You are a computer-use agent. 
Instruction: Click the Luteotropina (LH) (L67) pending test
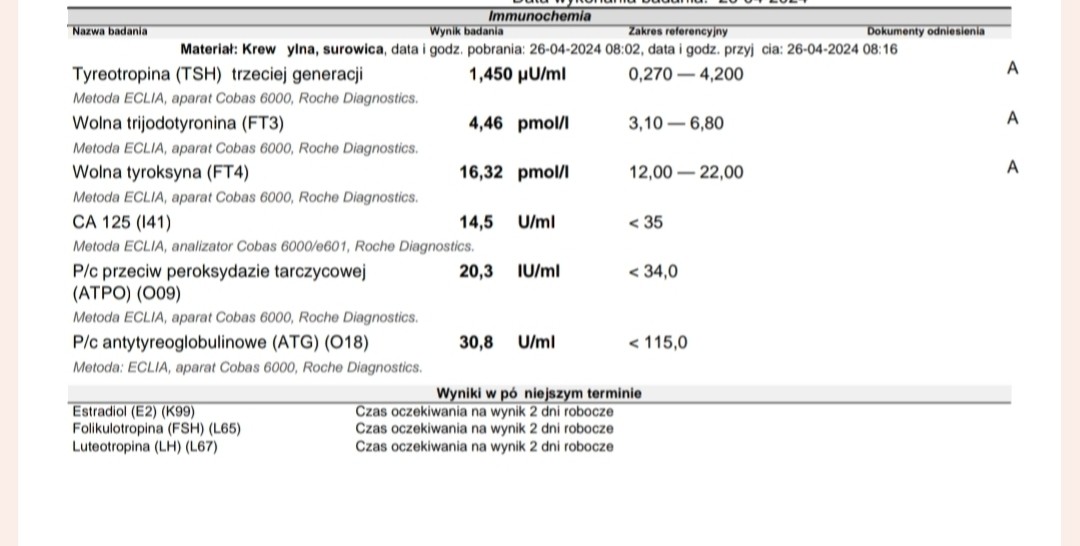(145, 447)
